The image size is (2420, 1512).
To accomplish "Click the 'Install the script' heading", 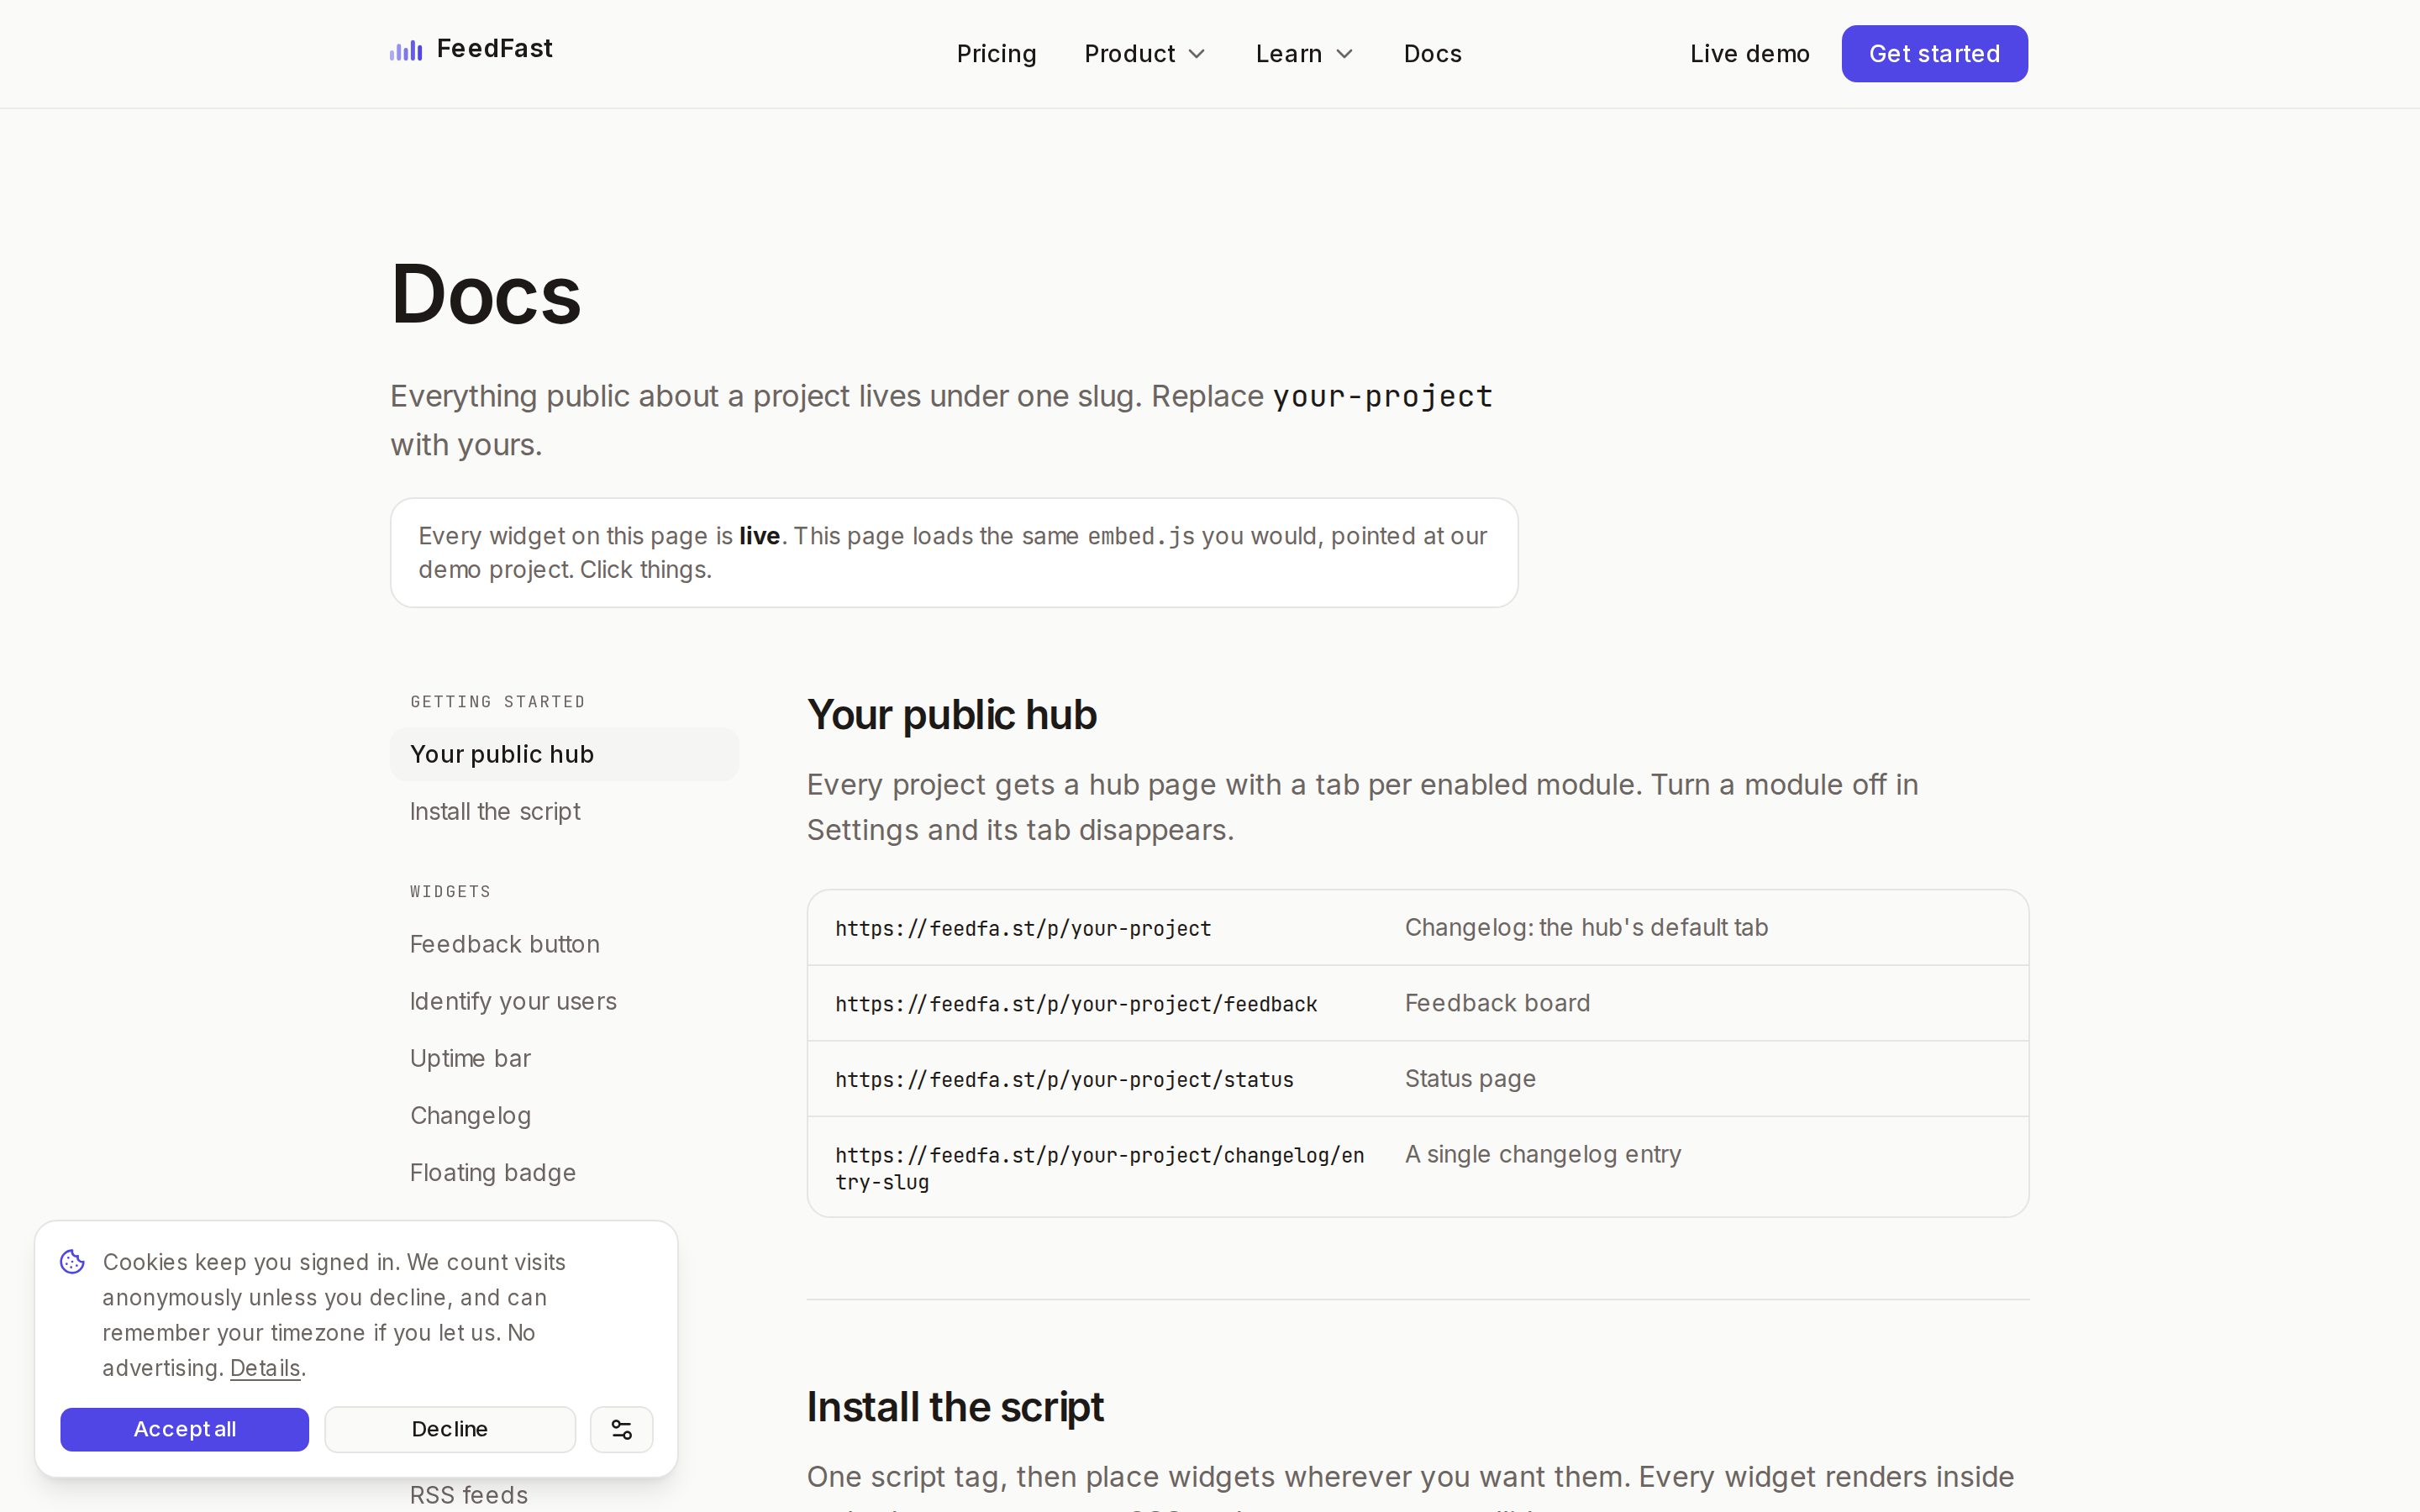I will (x=955, y=1407).
